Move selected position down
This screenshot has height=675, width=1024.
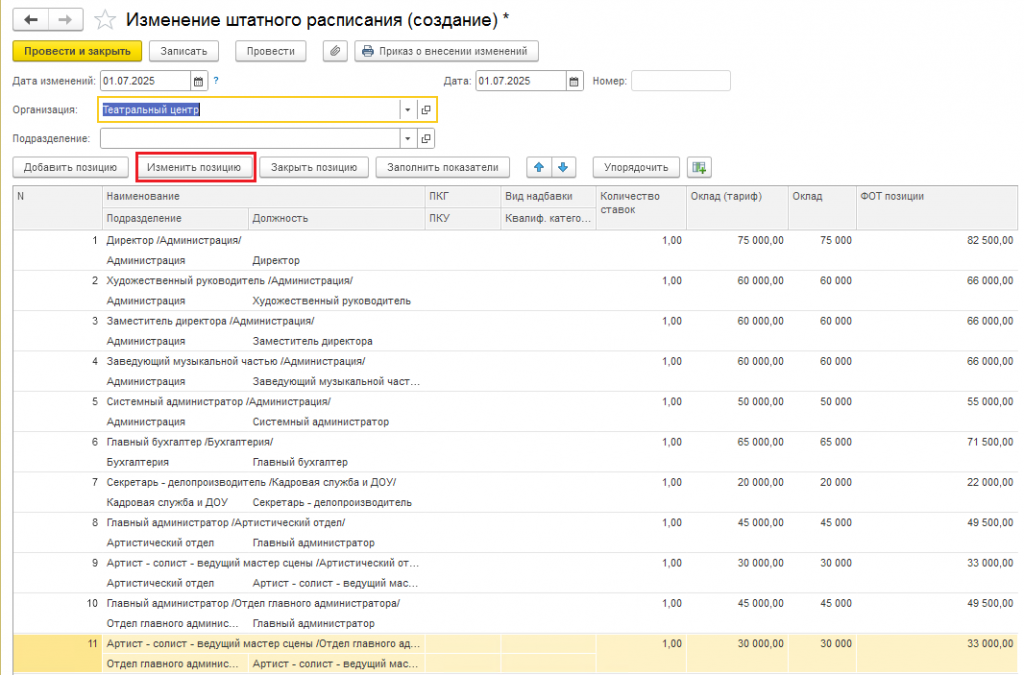(x=563, y=167)
